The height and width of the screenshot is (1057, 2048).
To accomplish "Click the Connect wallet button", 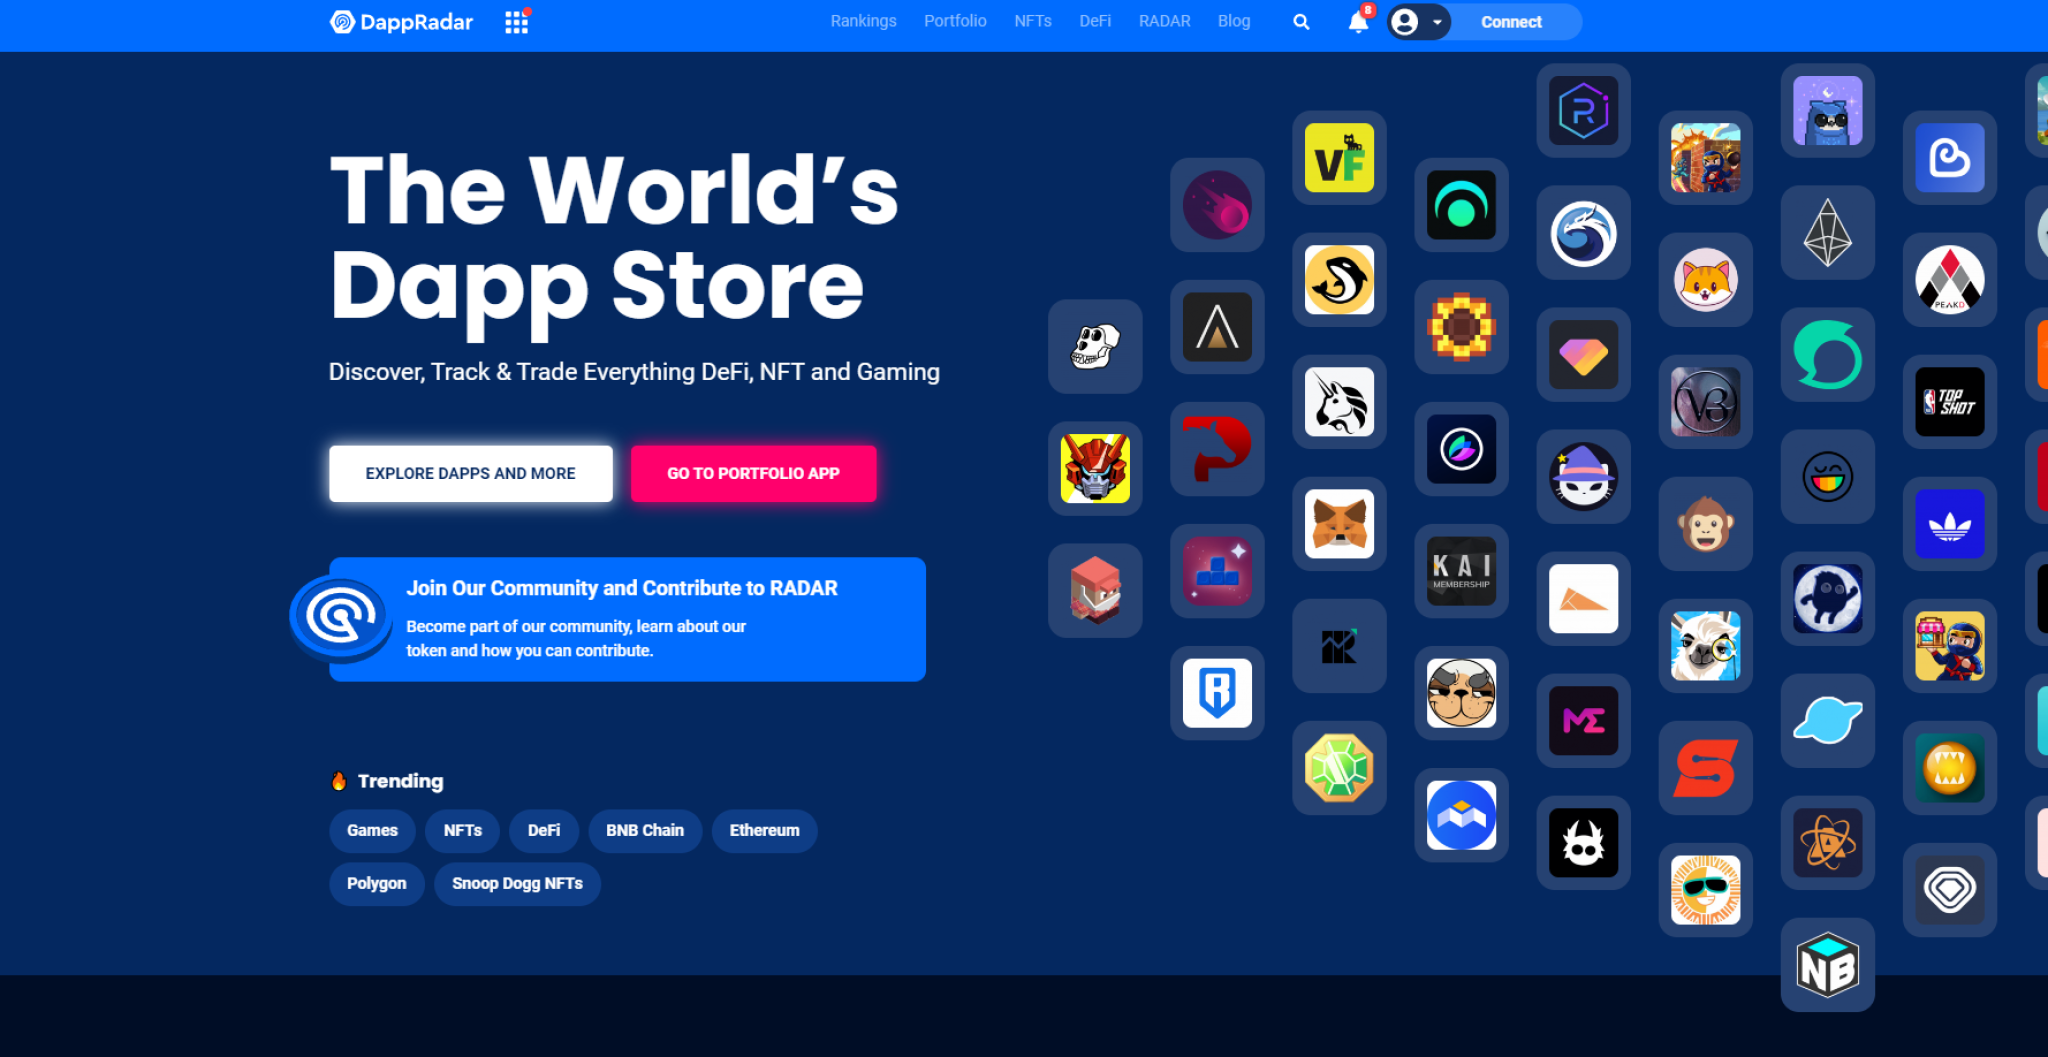I will pos(1511,22).
